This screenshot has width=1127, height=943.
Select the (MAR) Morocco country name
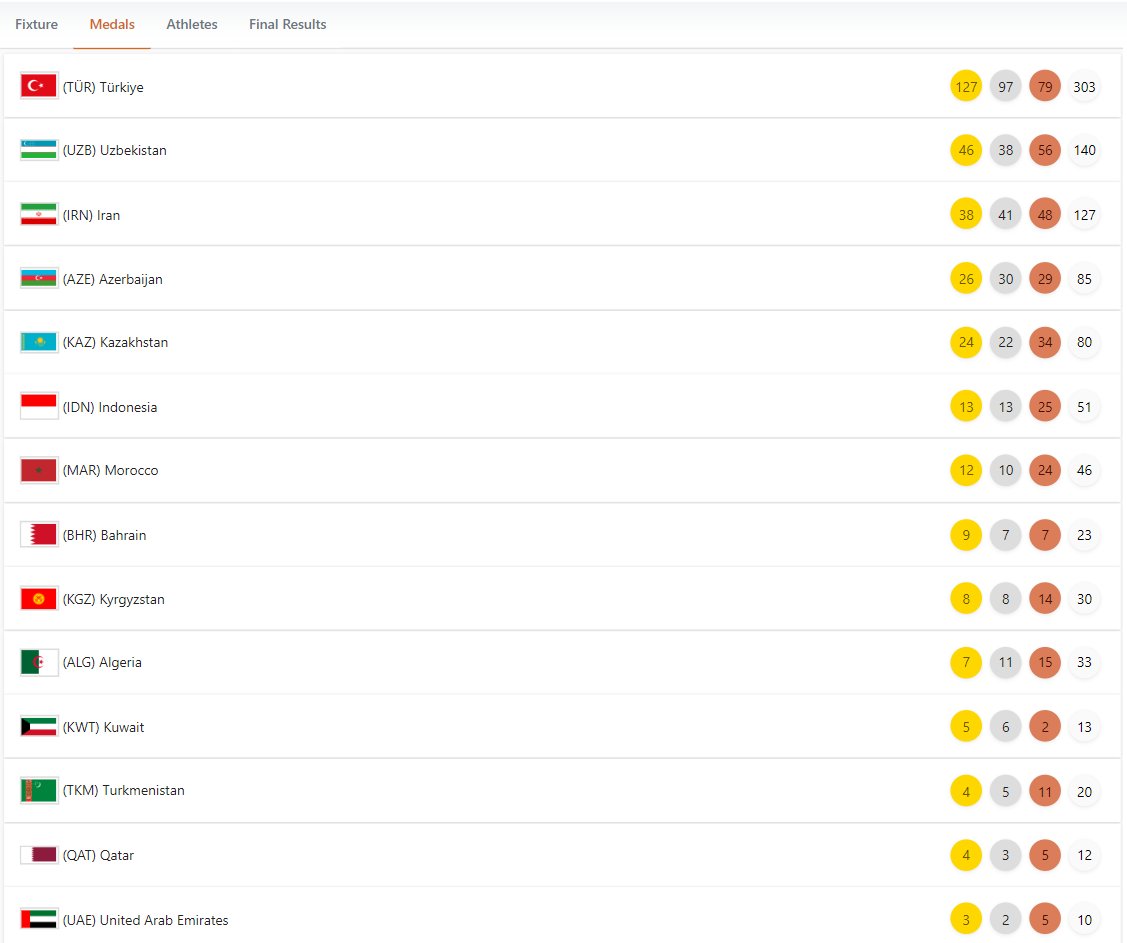tap(110, 470)
